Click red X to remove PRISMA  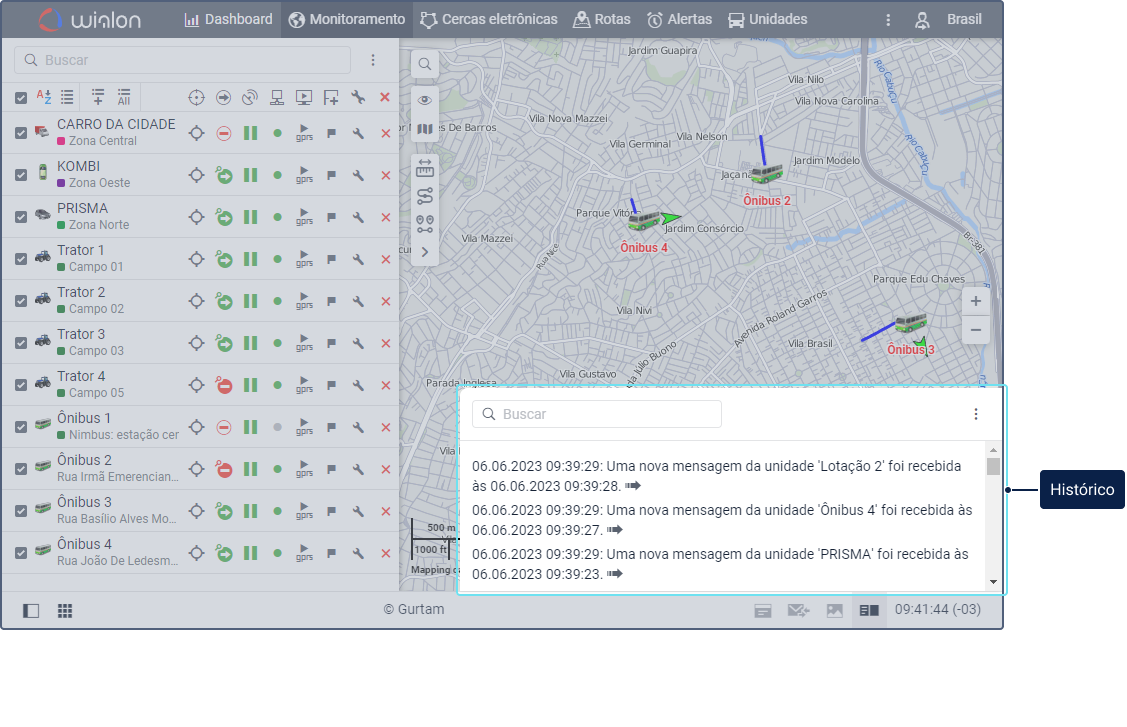tap(385, 217)
